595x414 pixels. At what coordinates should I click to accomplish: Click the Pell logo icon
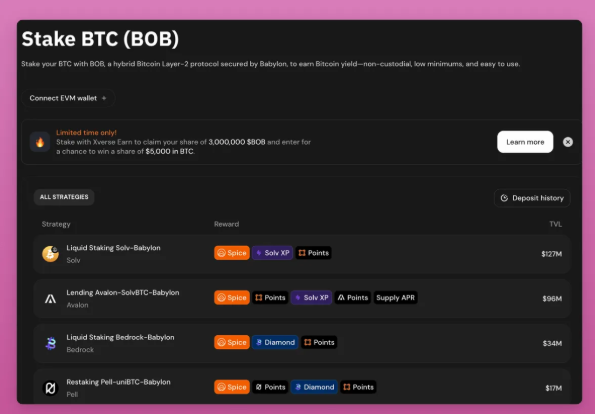(50, 388)
